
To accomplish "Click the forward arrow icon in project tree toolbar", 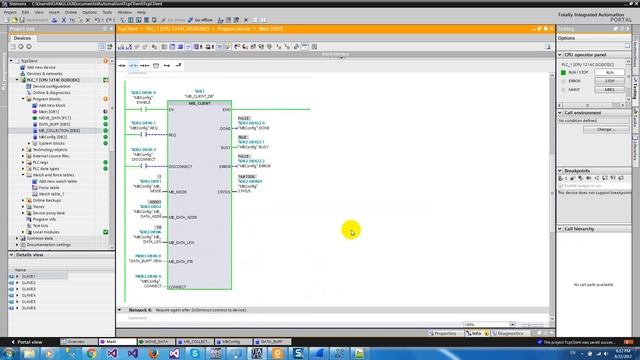I will (29, 47).
